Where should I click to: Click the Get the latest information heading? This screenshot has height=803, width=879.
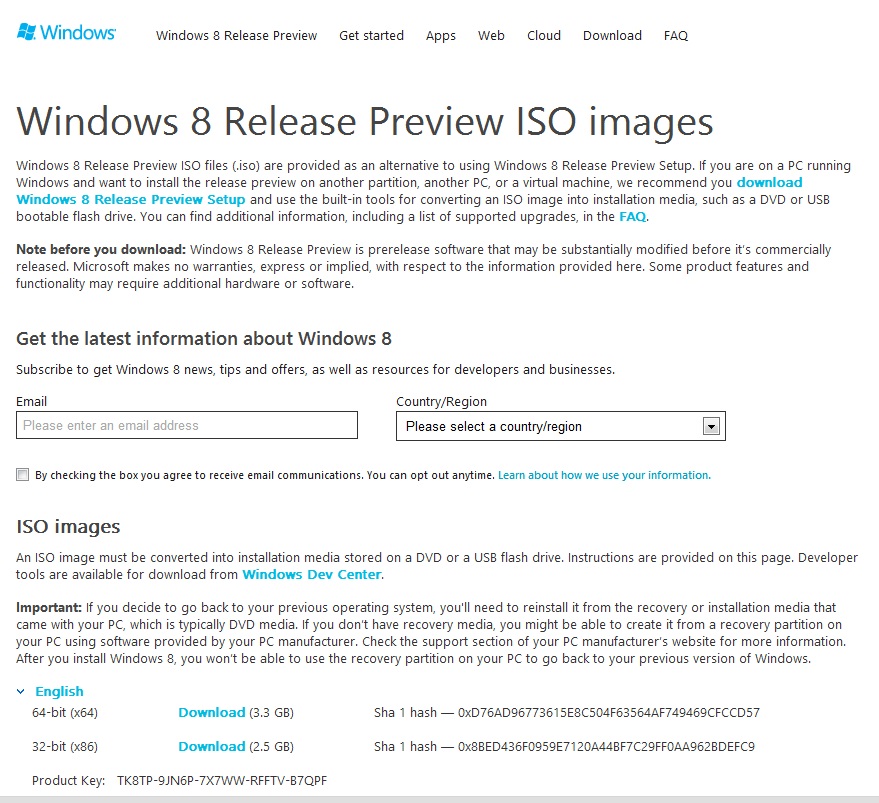coord(203,339)
